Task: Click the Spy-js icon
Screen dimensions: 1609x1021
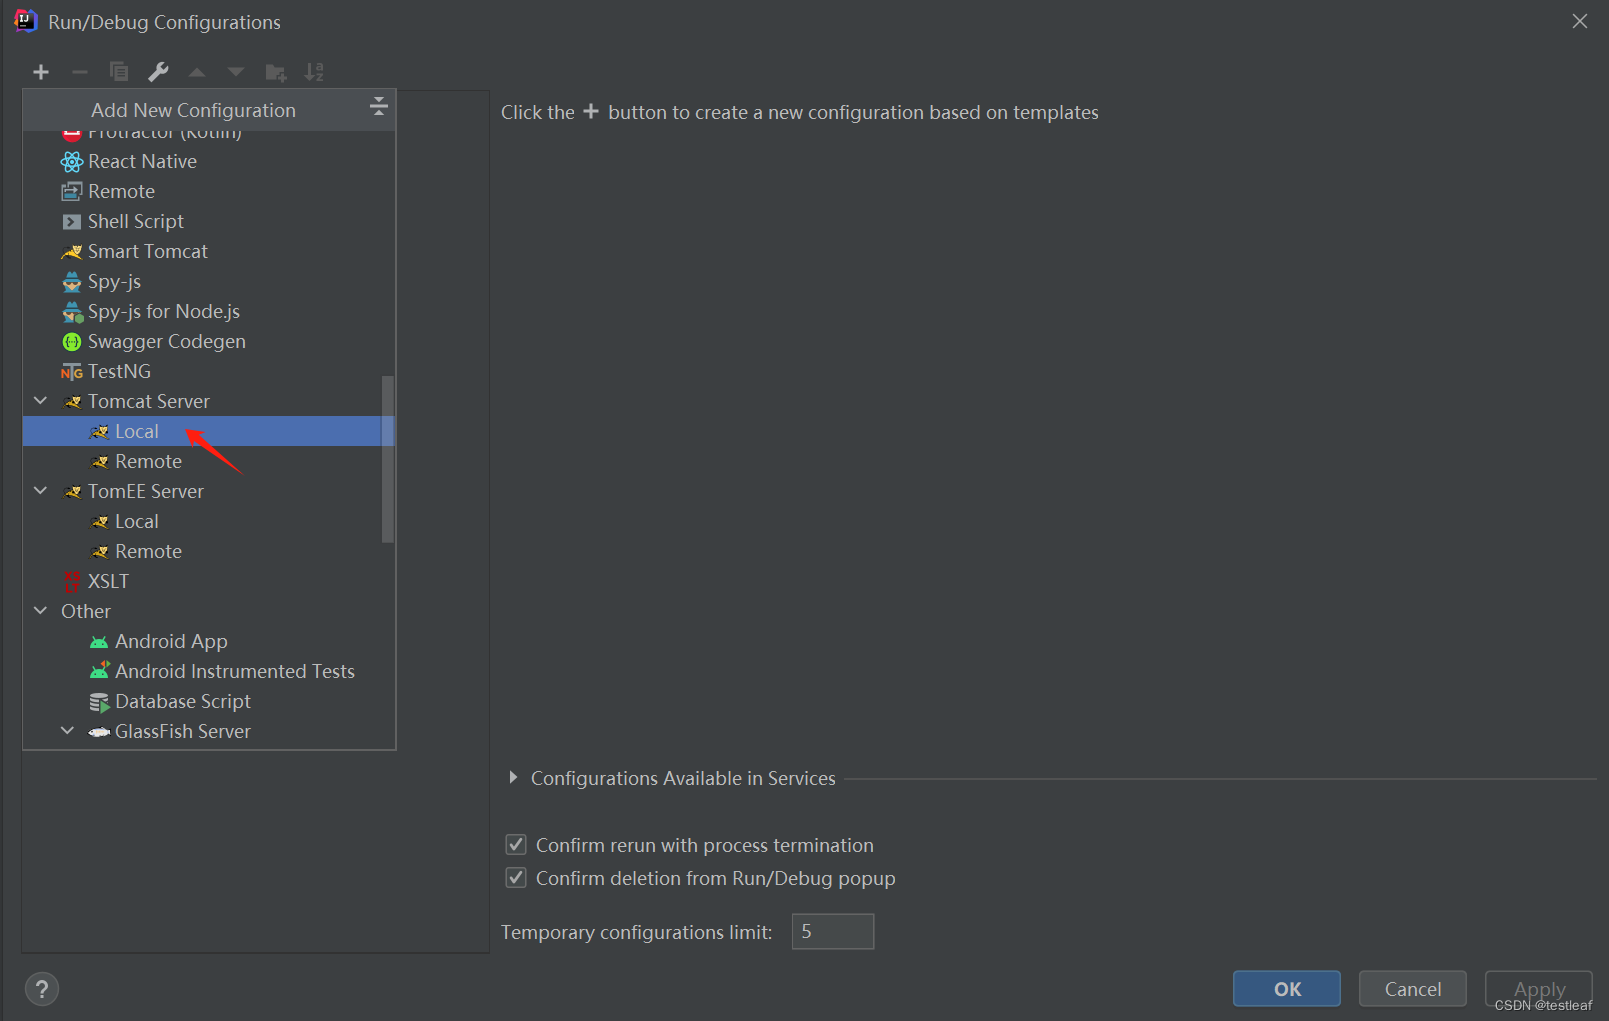Action: (72, 282)
